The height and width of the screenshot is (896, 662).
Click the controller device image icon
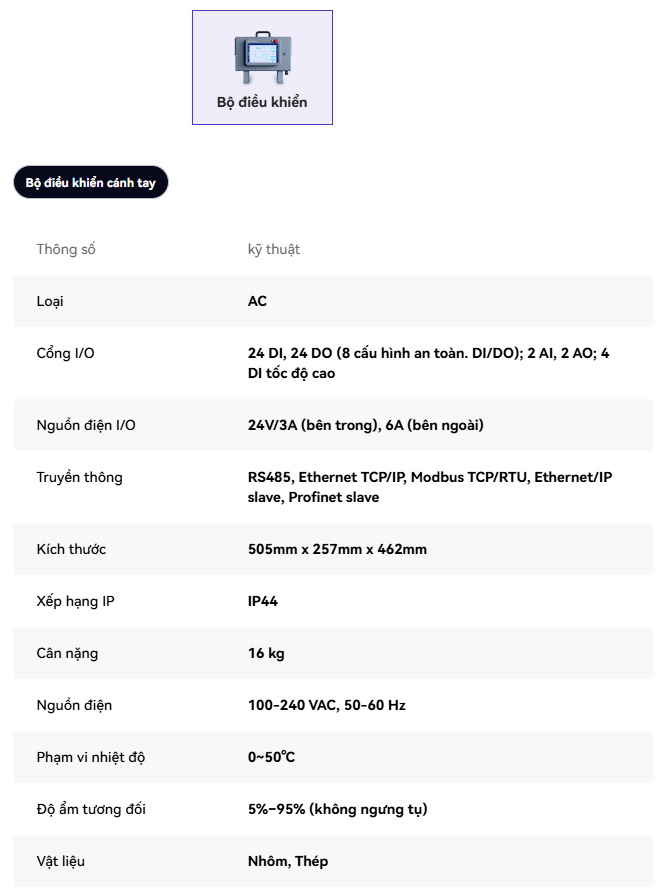point(262,60)
